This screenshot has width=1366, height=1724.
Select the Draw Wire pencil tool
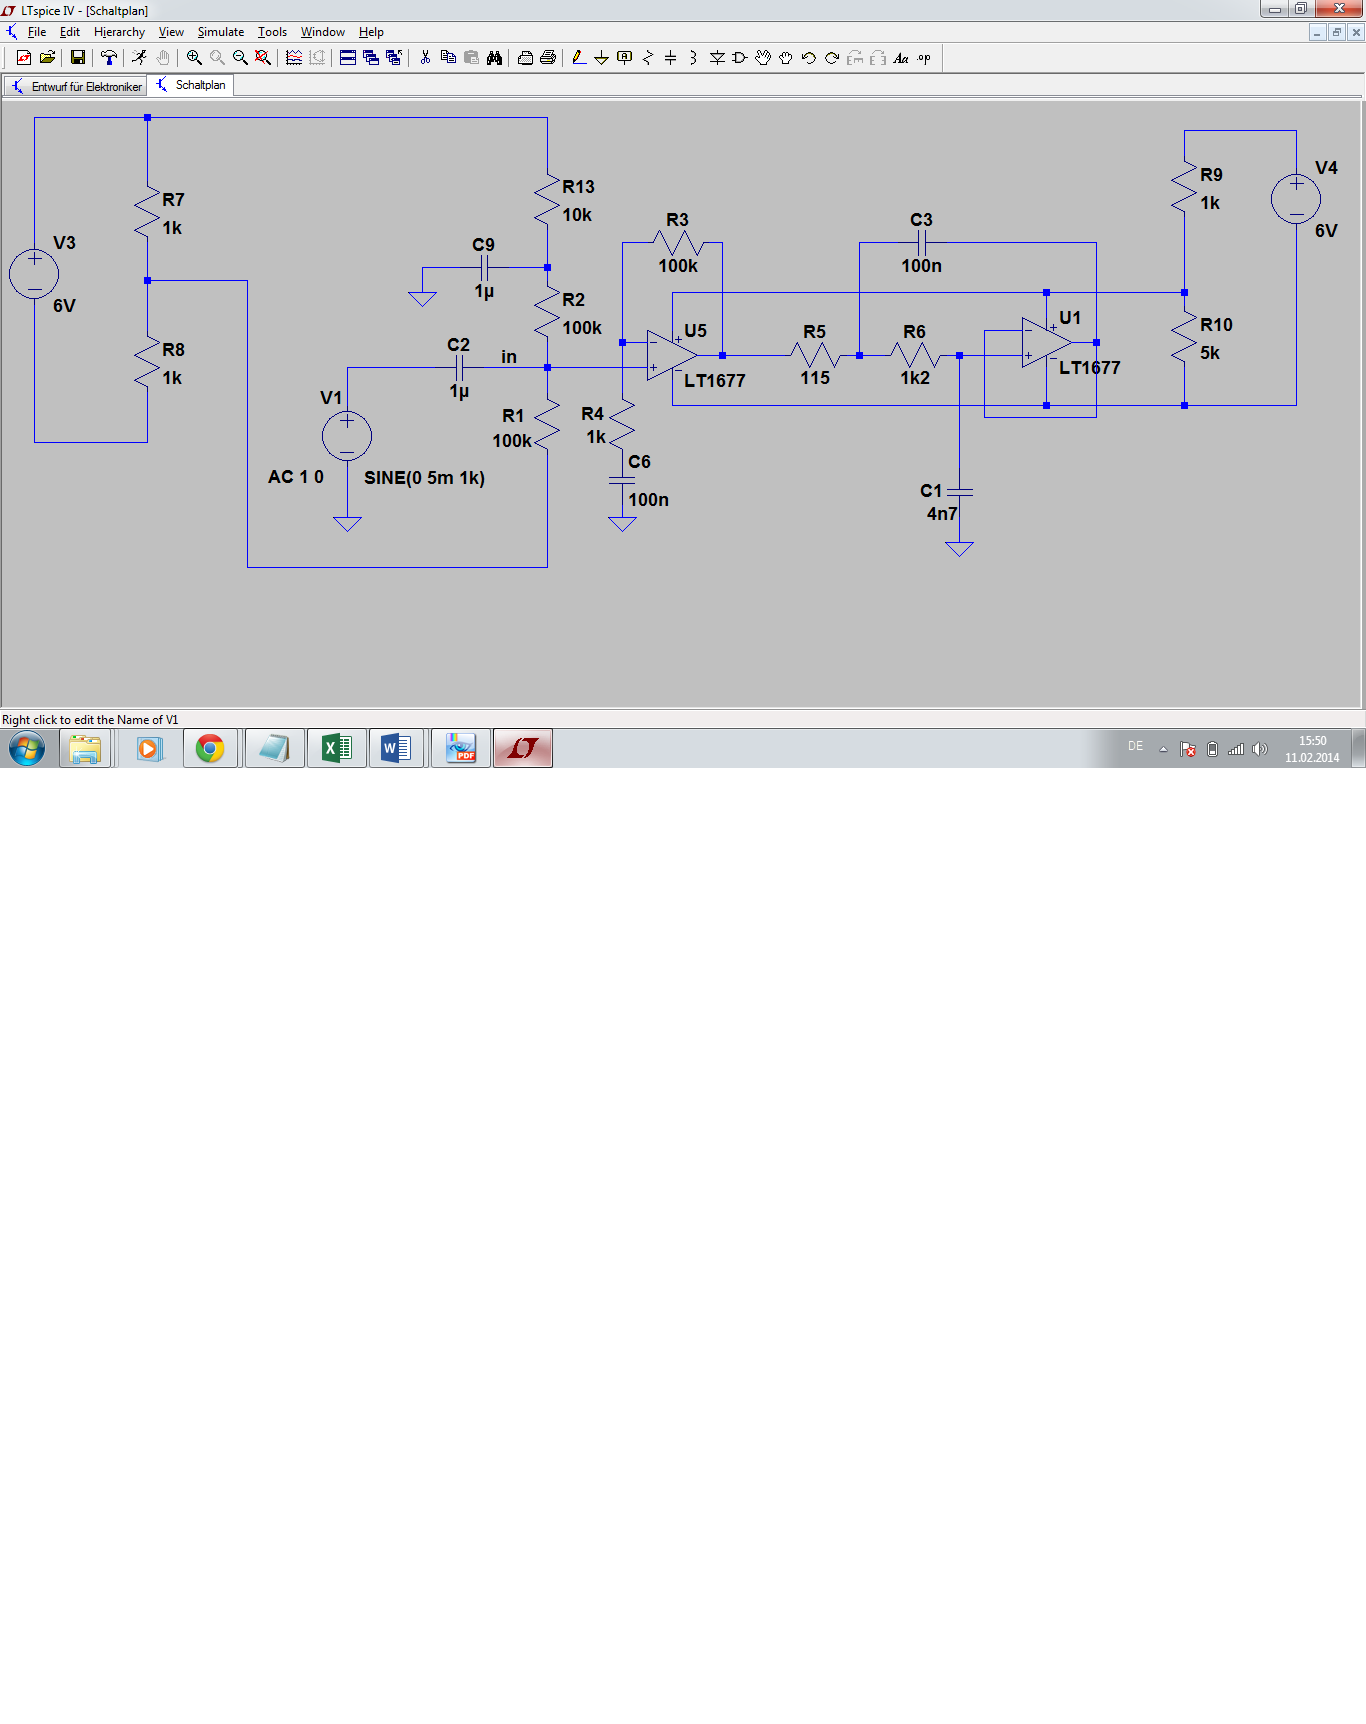[x=579, y=58]
